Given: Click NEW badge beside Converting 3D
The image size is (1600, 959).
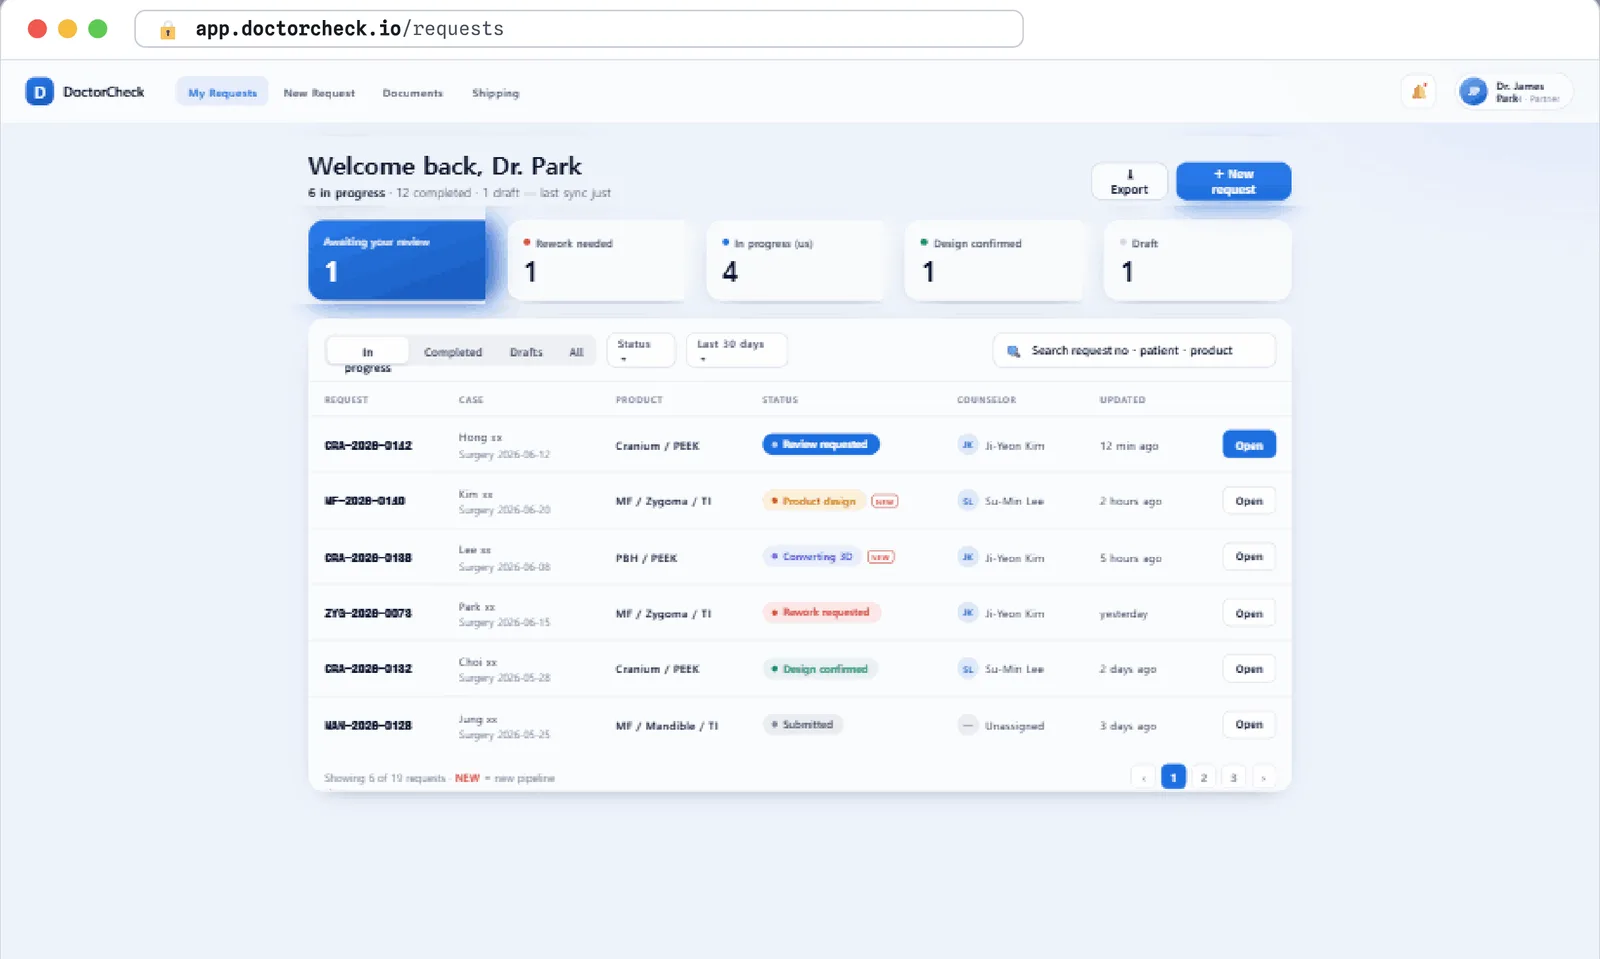Looking at the screenshot, I should pyautogui.click(x=880, y=557).
